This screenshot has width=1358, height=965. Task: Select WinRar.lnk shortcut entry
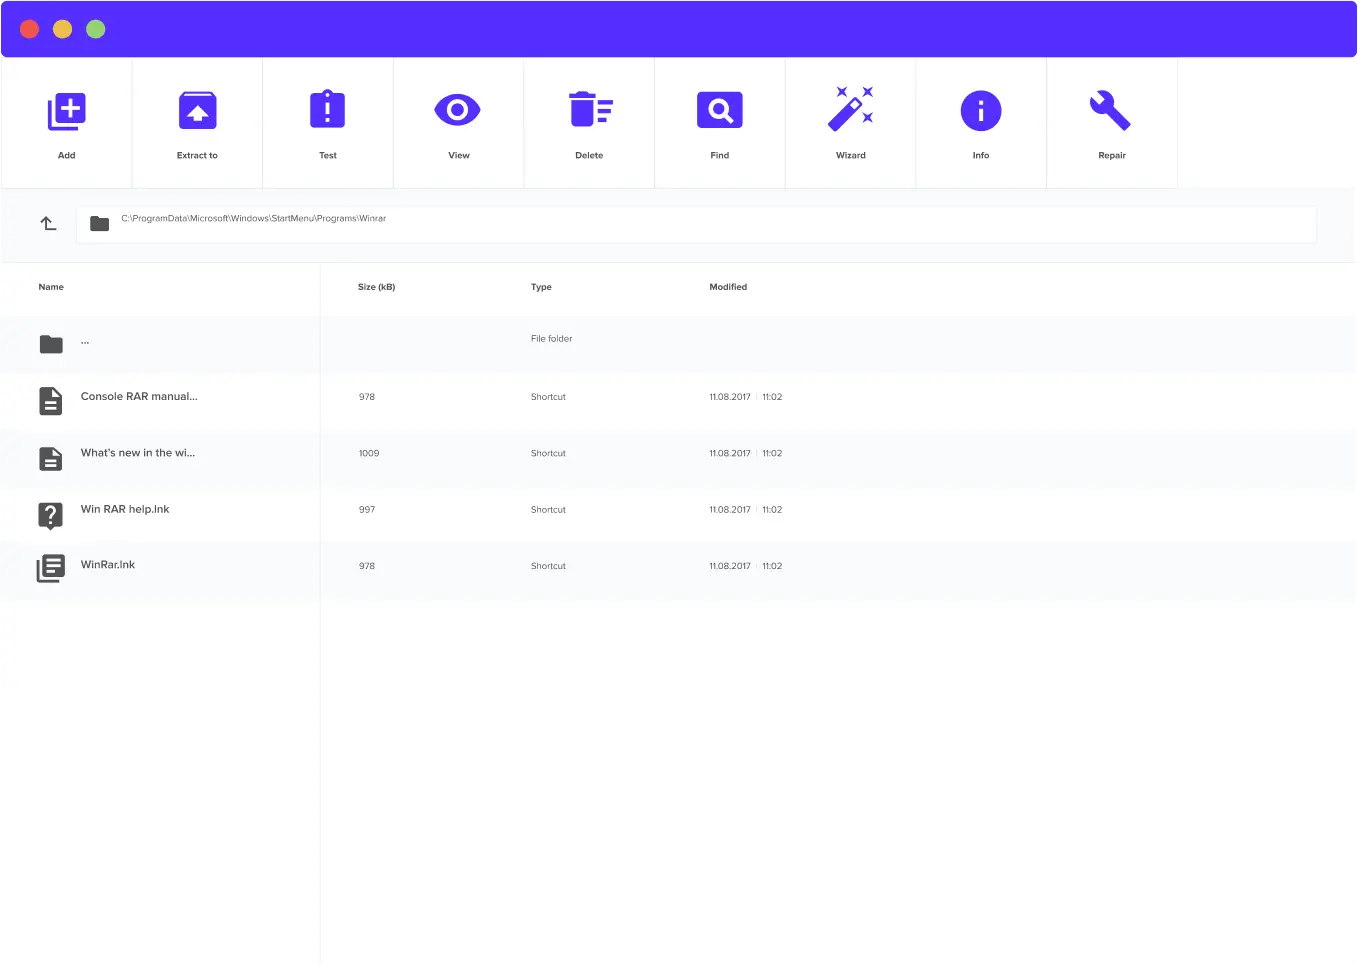(108, 565)
